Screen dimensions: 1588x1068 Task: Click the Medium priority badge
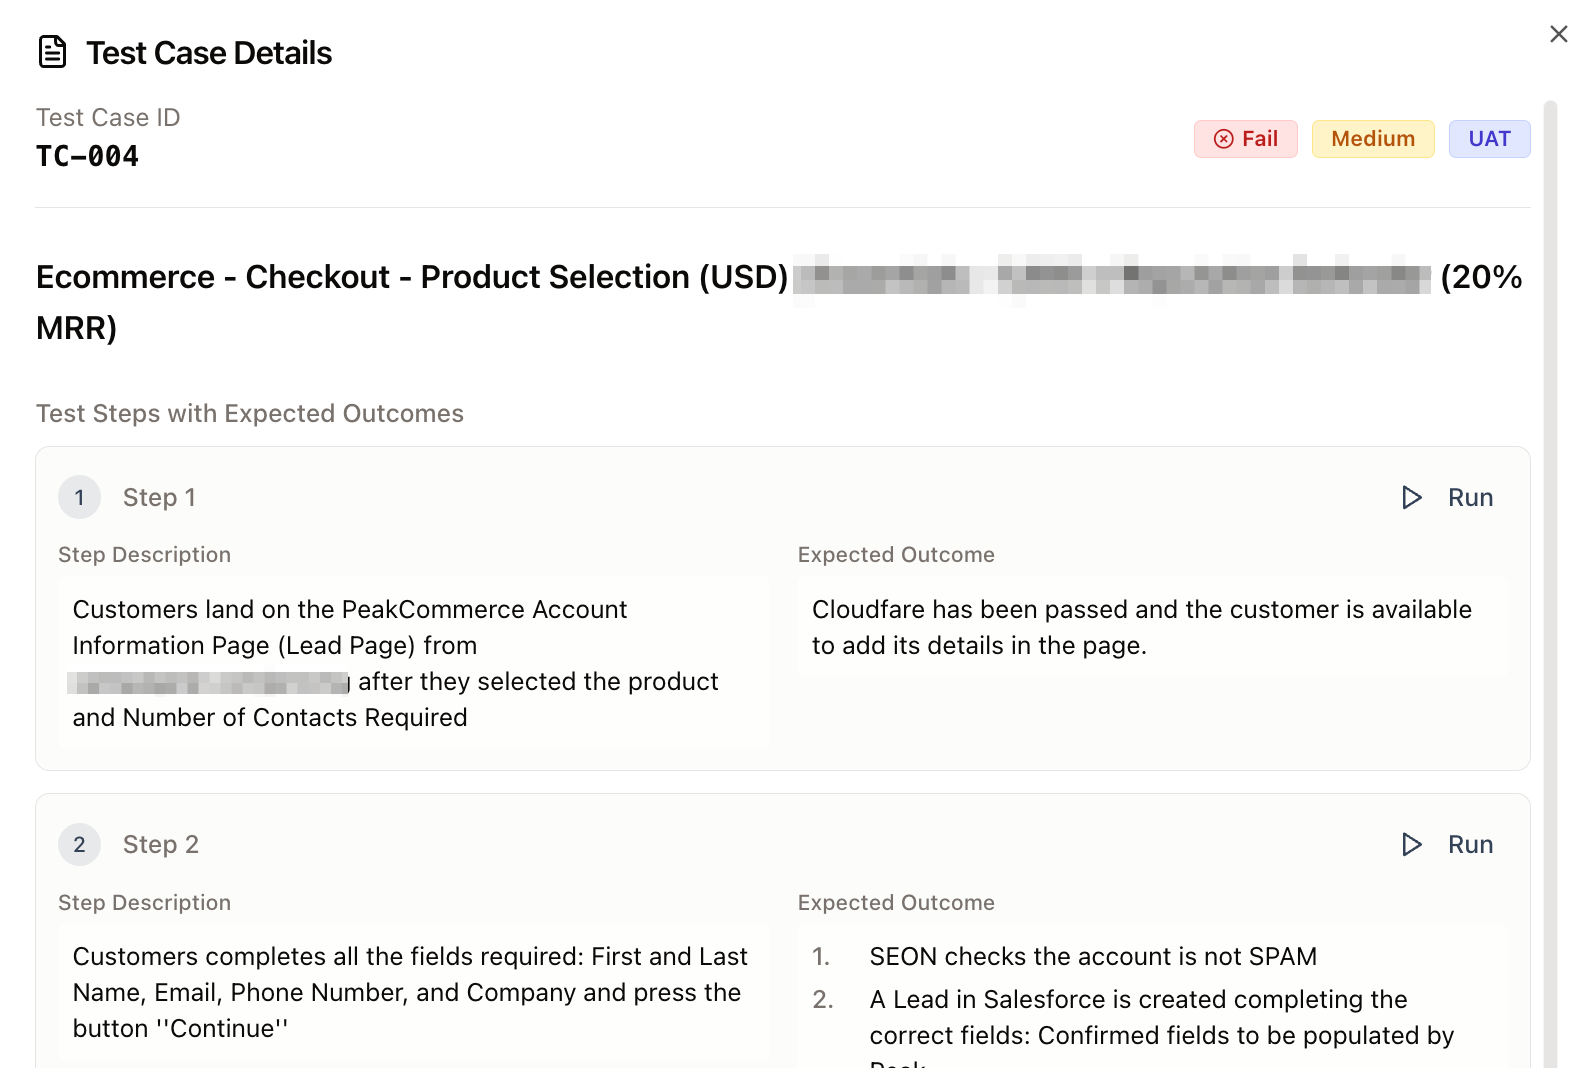(x=1372, y=139)
